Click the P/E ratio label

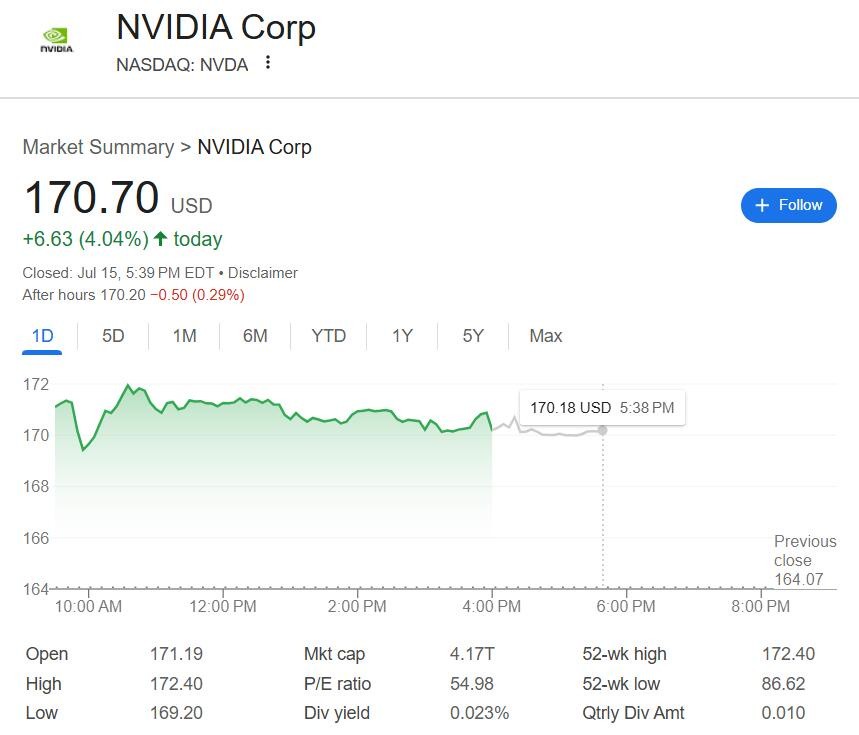click(x=337, y=684)
